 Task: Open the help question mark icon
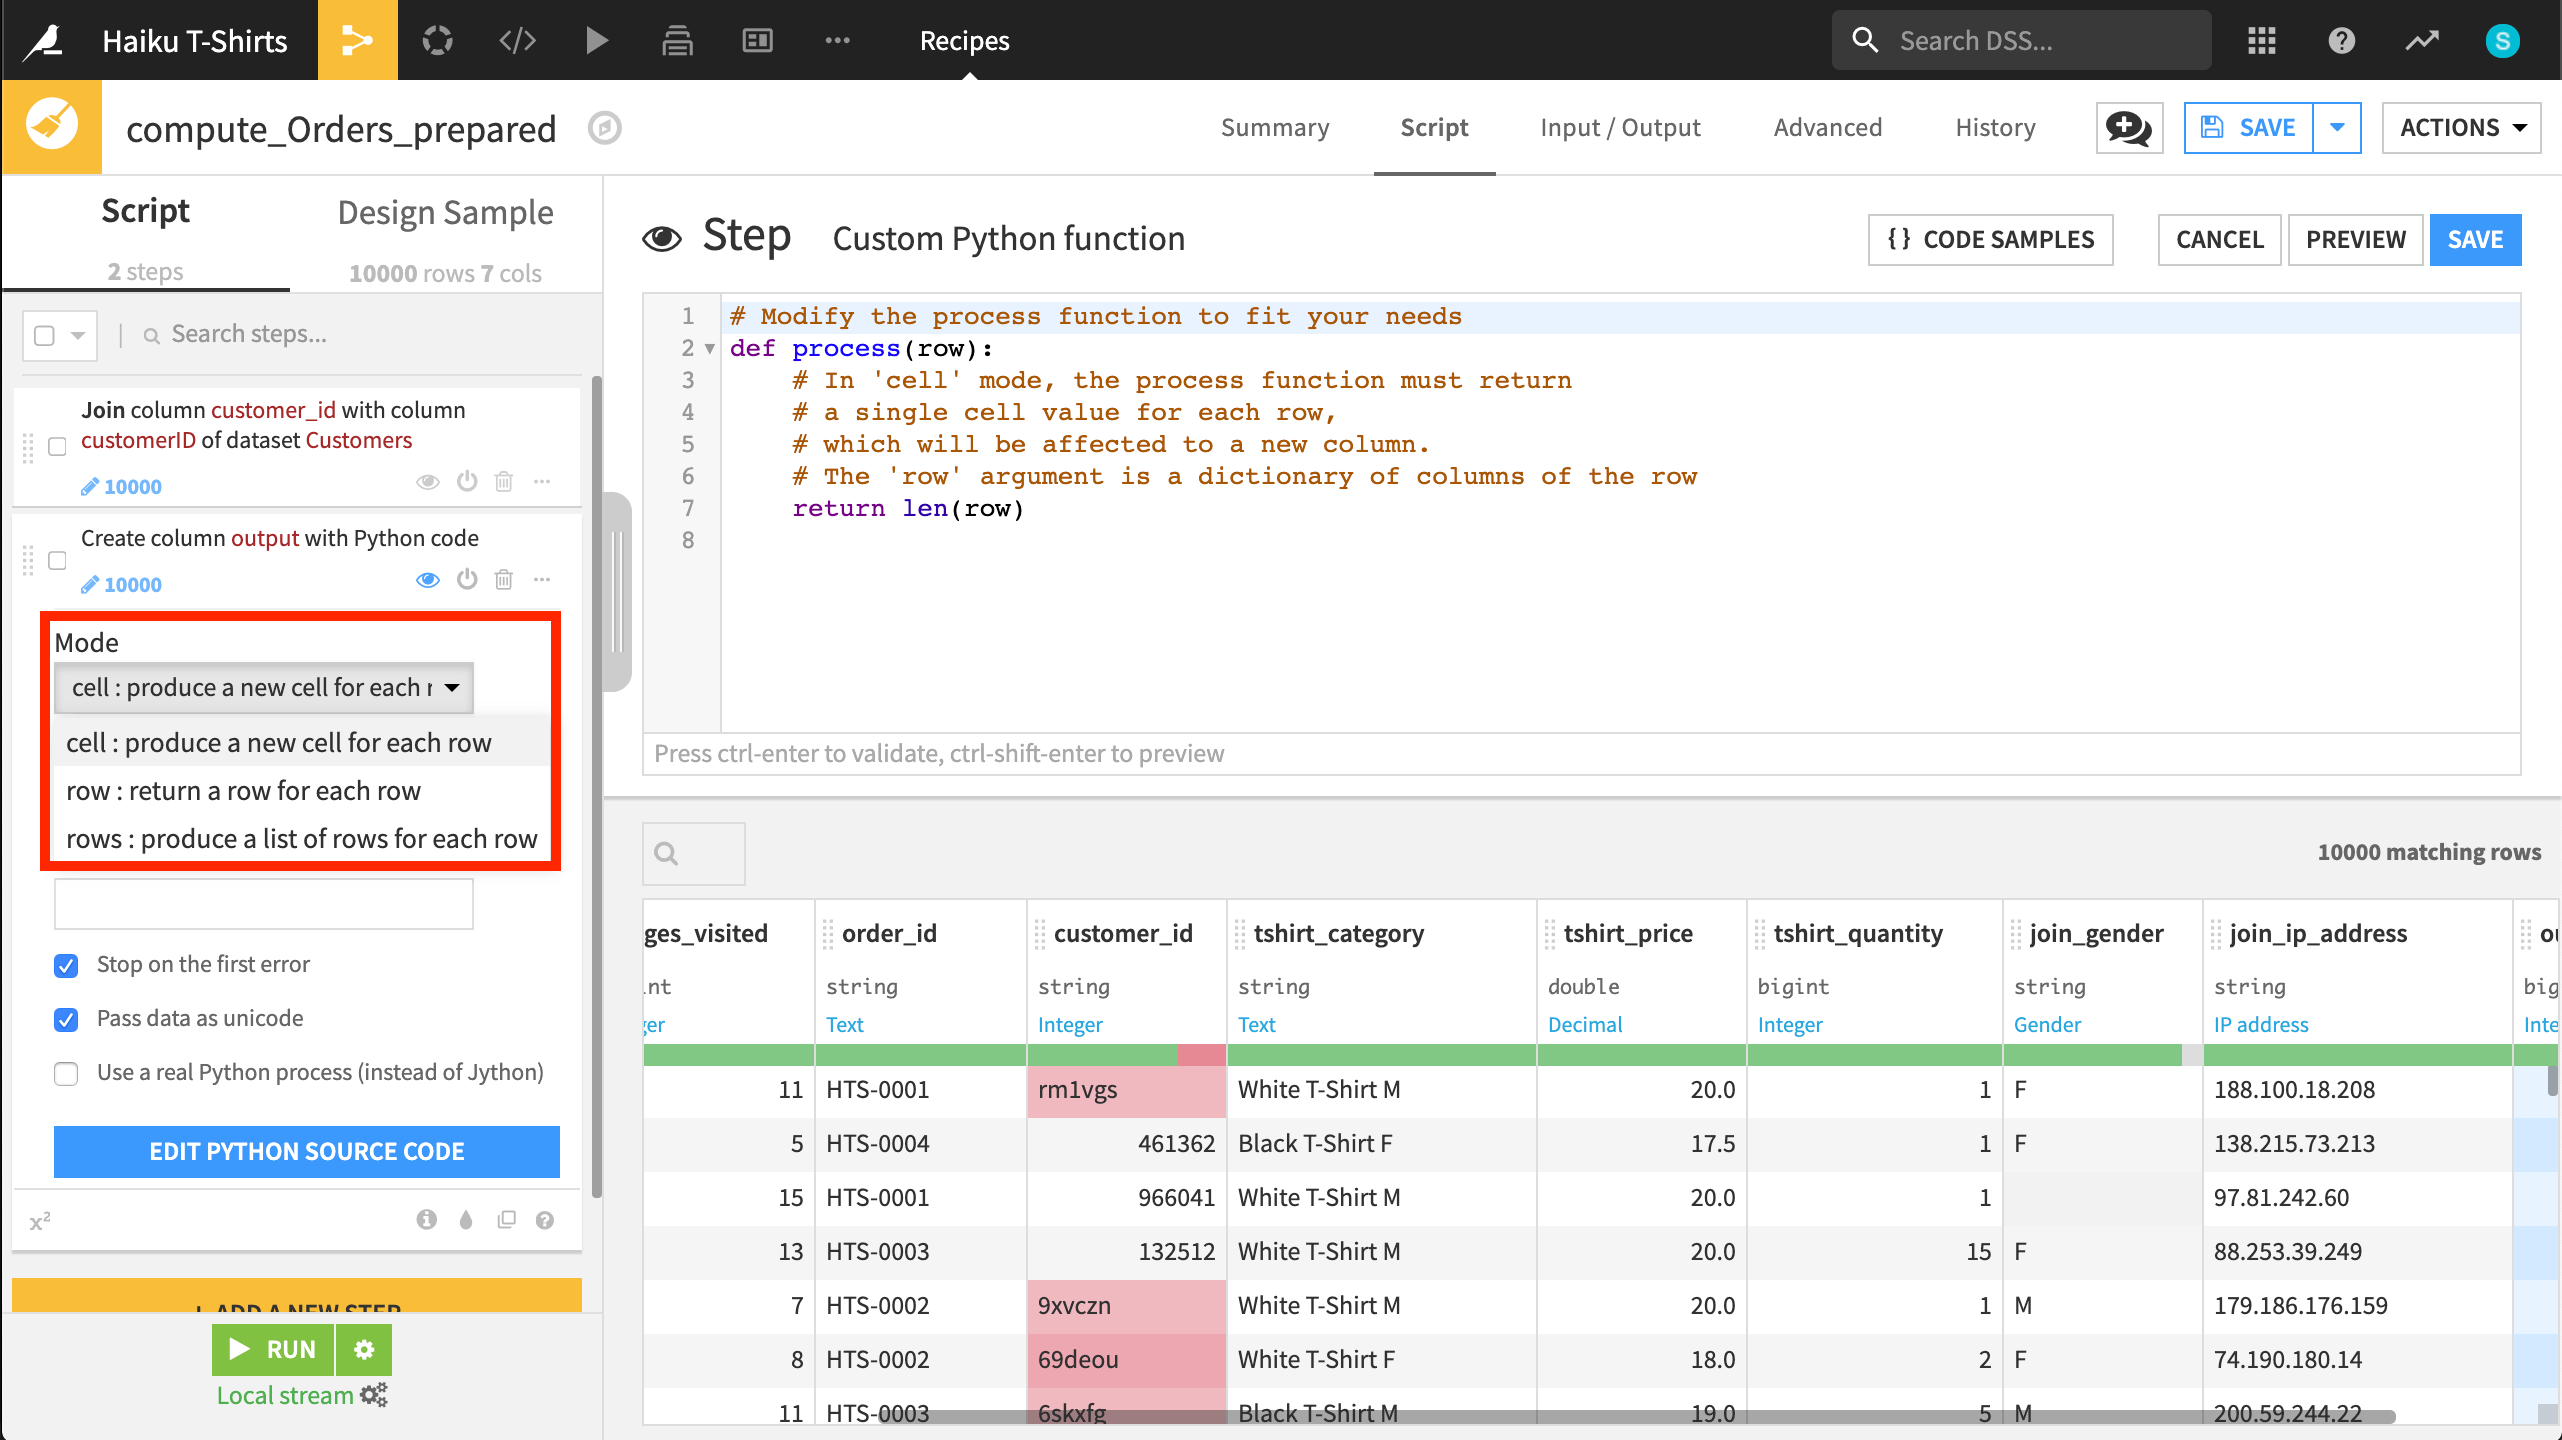(2342, 40)
